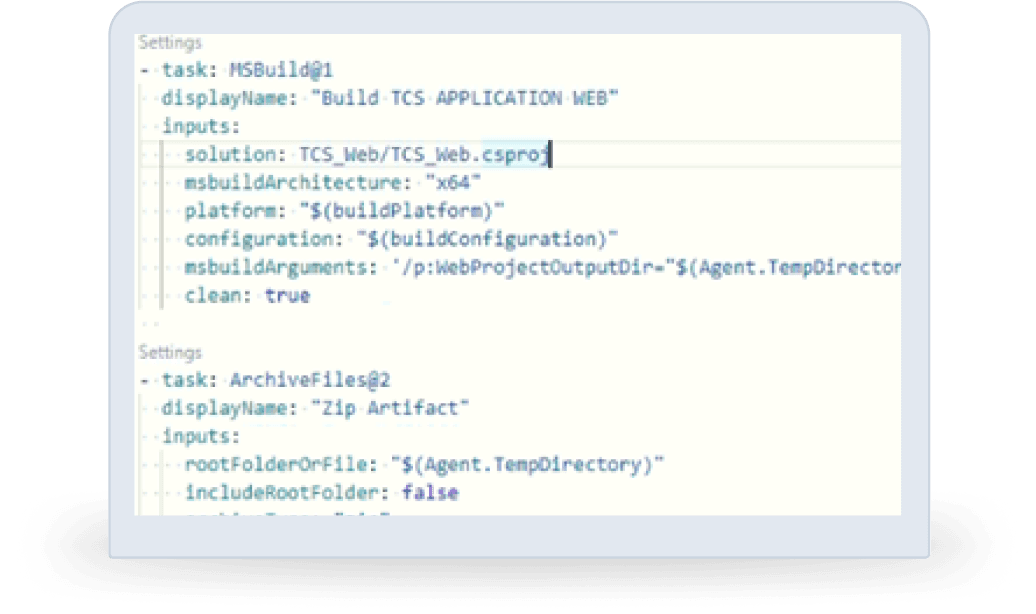Click the 'task: MSBuild@1' line
The image size is (1036, 614).
coord(237,70)
